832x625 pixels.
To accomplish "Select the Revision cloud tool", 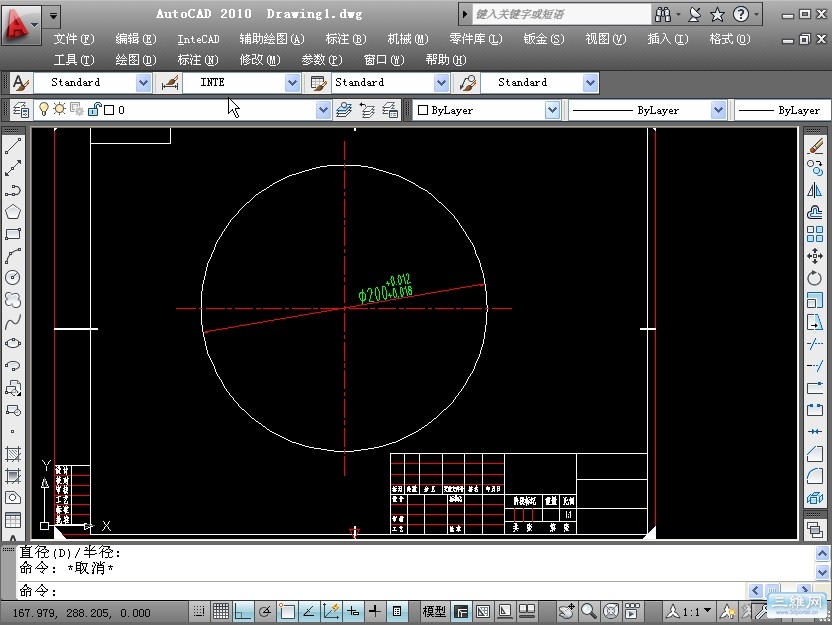I will point(13,300).
